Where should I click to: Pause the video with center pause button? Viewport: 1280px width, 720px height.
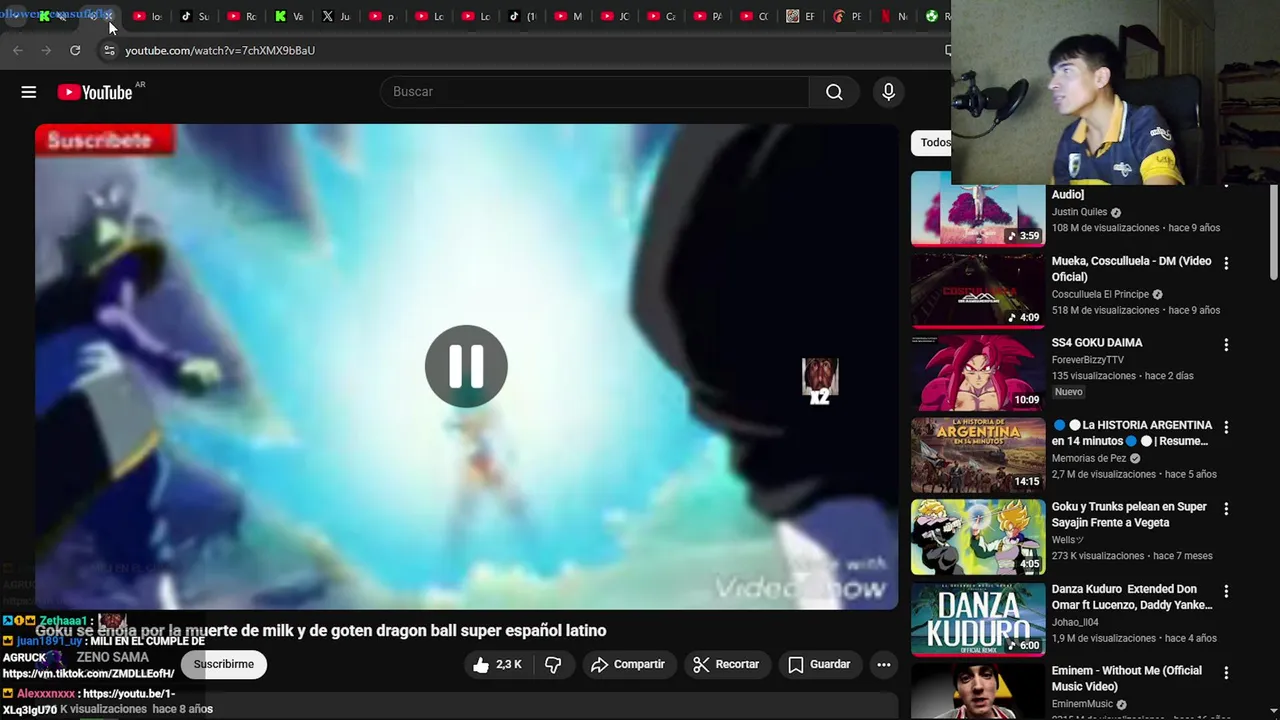click(x=466, y=366)
